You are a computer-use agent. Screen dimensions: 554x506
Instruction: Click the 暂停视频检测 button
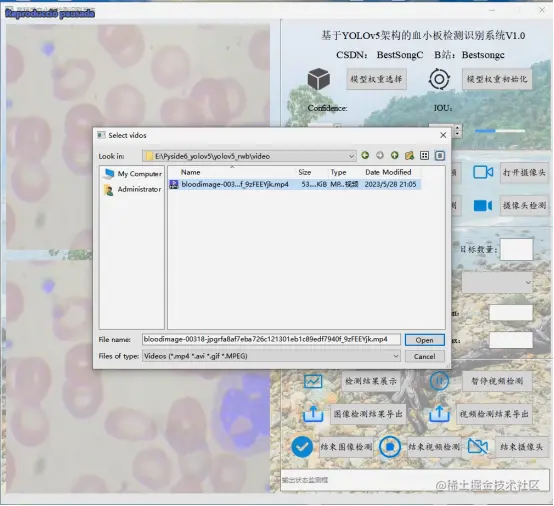pyautogui.click(x=497, y=381)
